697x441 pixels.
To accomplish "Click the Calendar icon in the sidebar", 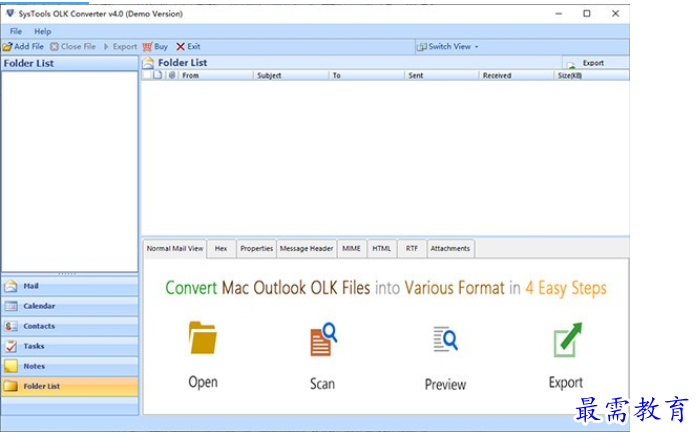I will [11, 306].
